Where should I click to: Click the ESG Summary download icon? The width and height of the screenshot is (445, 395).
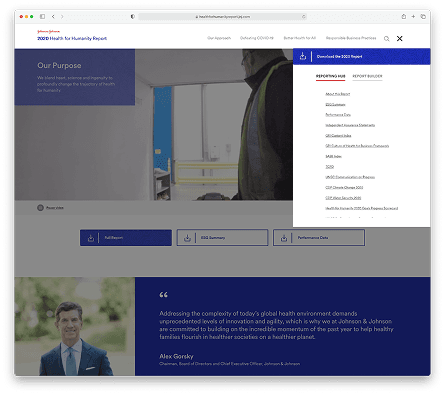tap(187, 238)
